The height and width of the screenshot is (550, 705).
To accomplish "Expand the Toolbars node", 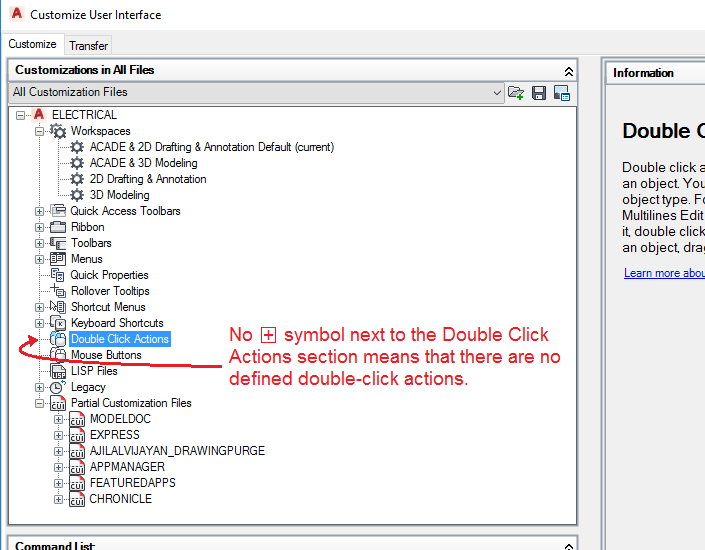I will (40, 243).
